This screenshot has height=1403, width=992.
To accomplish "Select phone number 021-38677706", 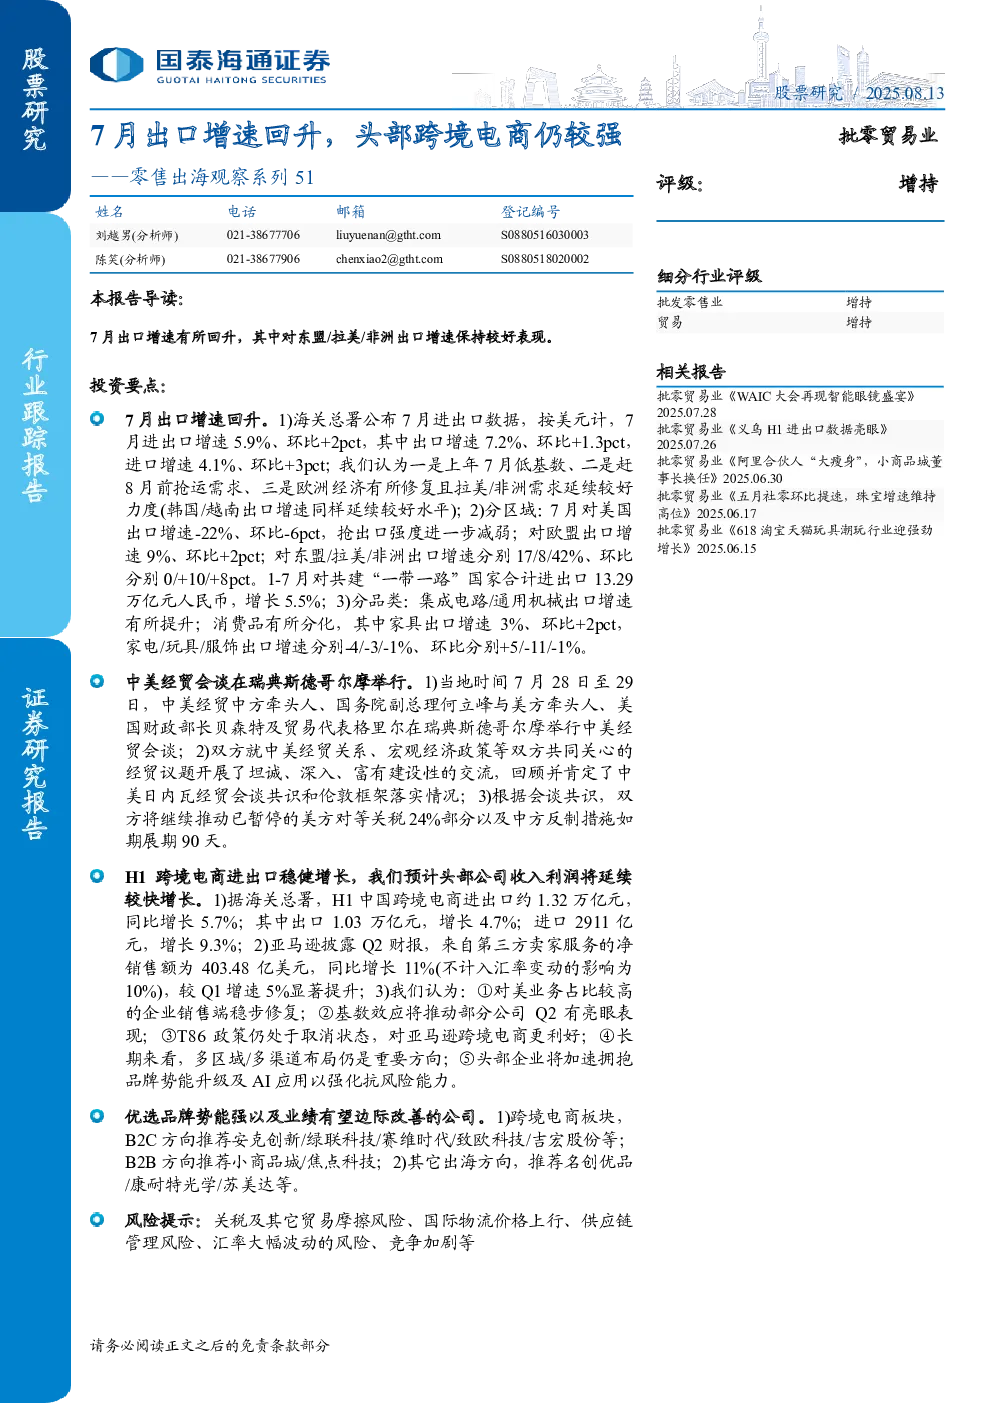I will tap(263, 235).
